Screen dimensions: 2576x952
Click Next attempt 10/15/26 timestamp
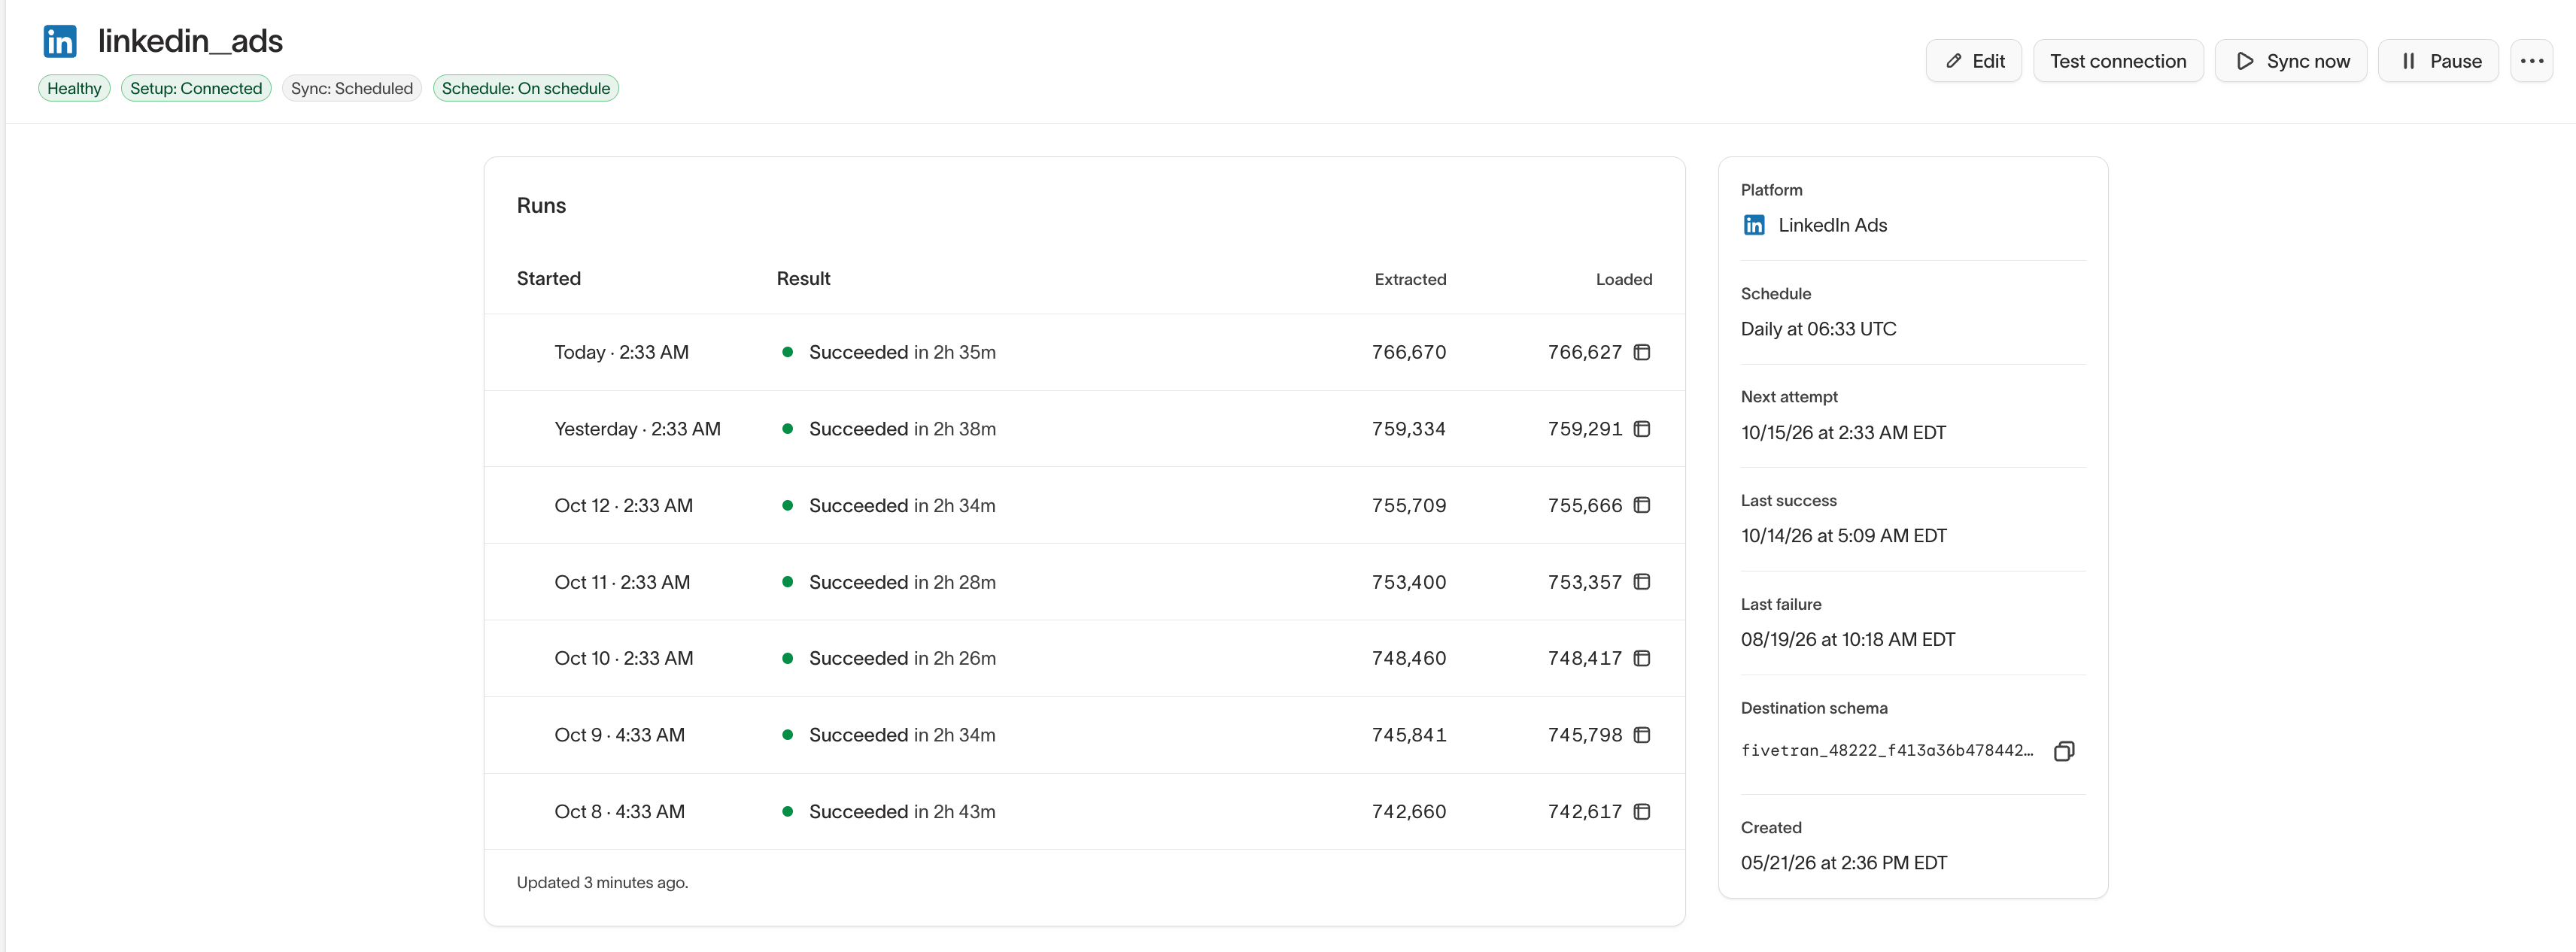[1843, 432]
